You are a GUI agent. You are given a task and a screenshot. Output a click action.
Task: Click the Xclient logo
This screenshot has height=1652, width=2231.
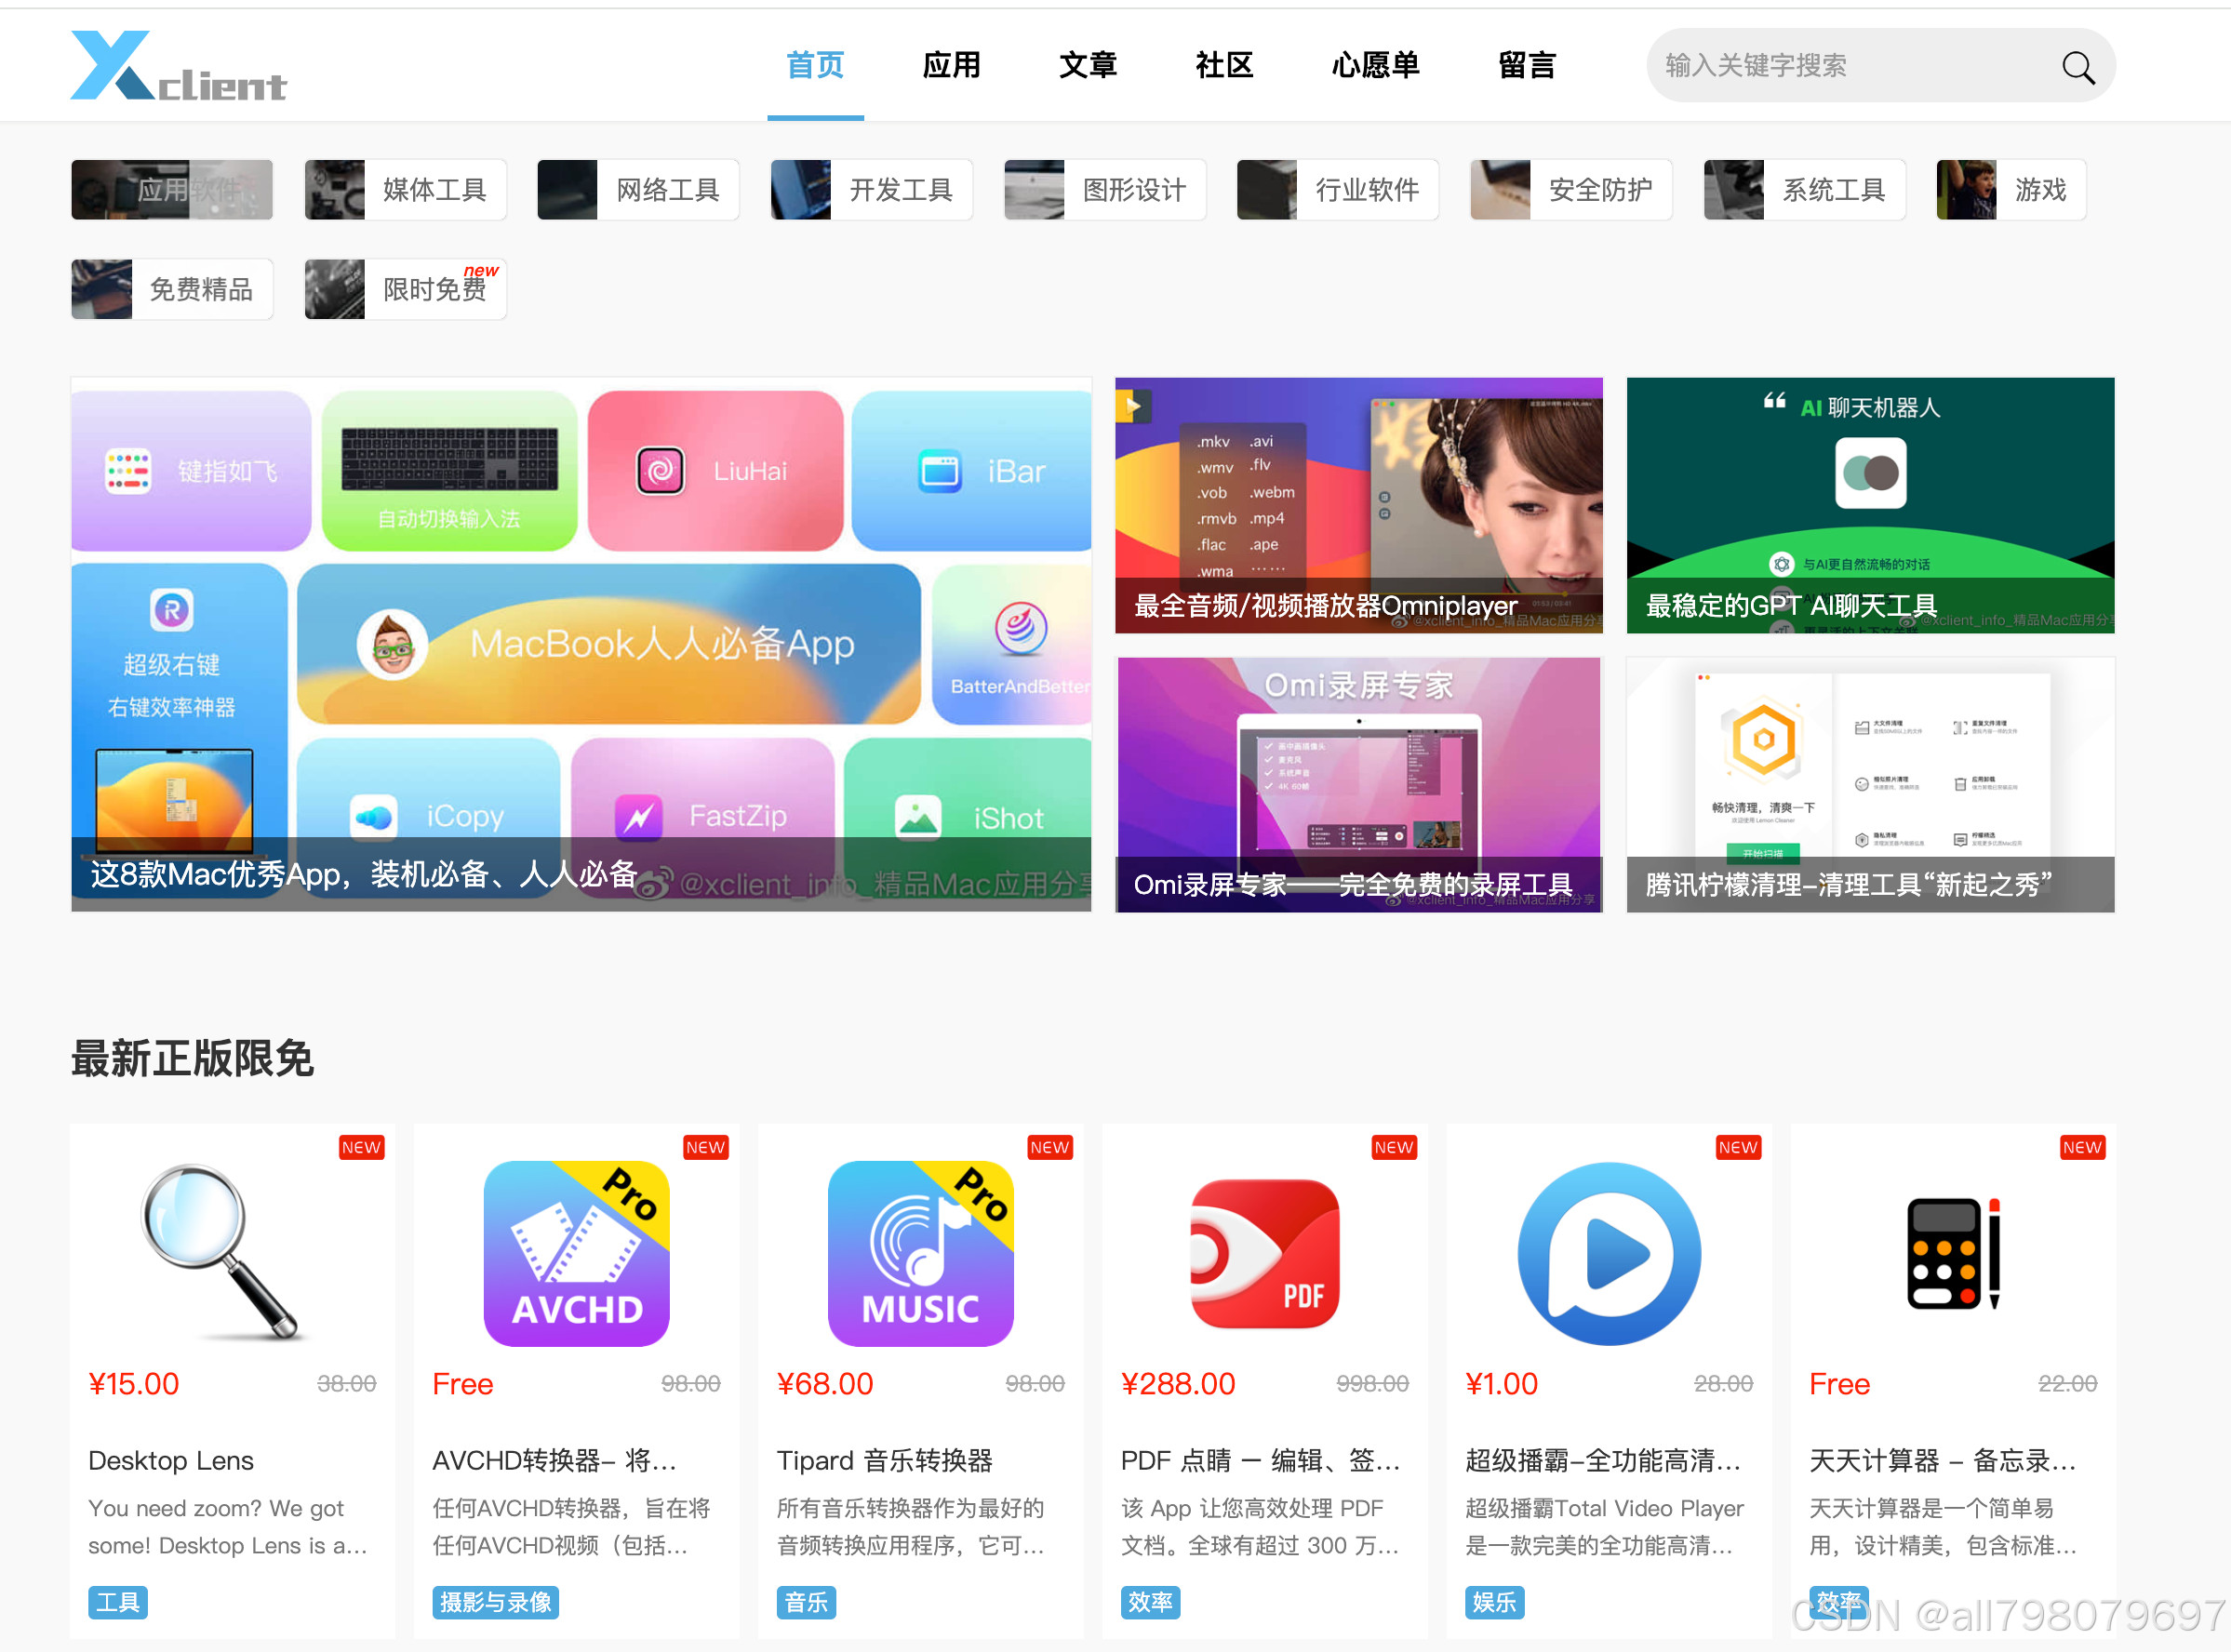[x=178, y=66]
